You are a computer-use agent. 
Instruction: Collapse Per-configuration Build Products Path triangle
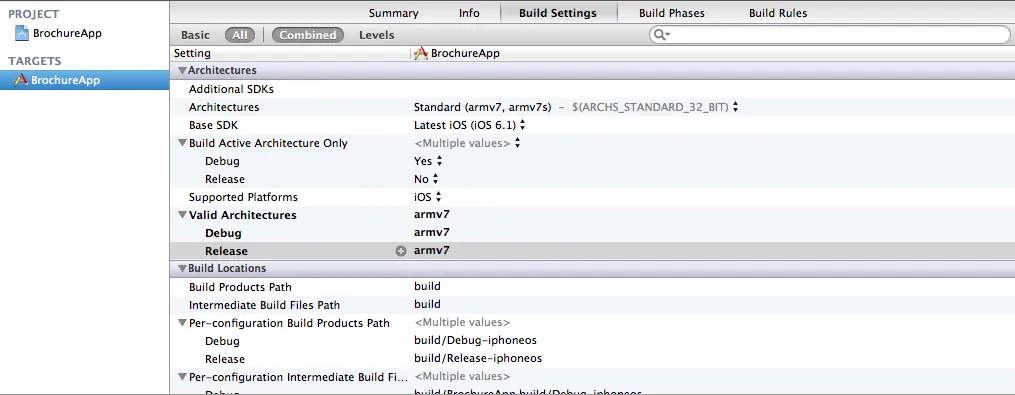(183, 322)
